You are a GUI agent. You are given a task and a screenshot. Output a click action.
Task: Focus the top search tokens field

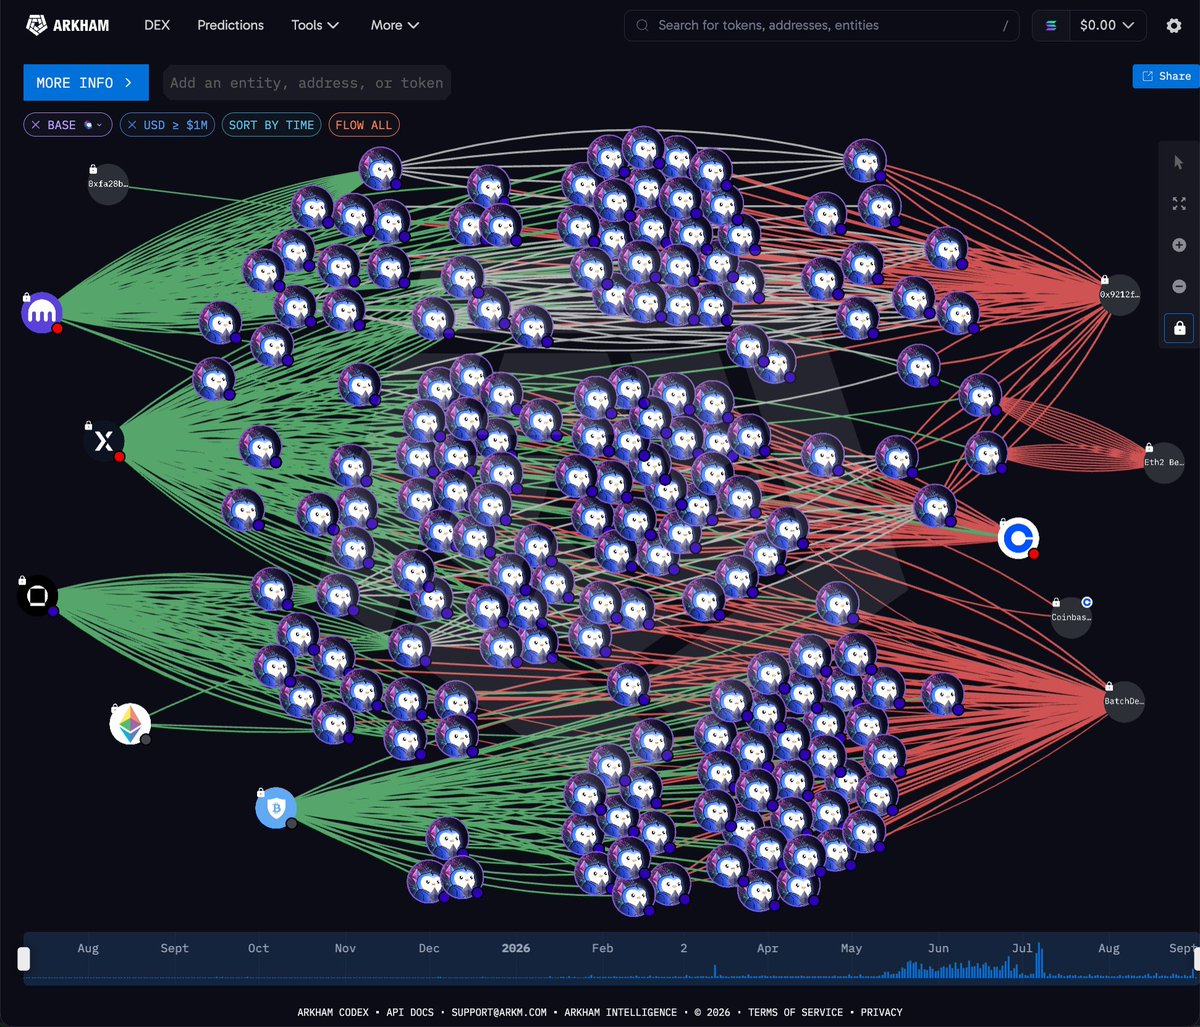click(822, 26)
